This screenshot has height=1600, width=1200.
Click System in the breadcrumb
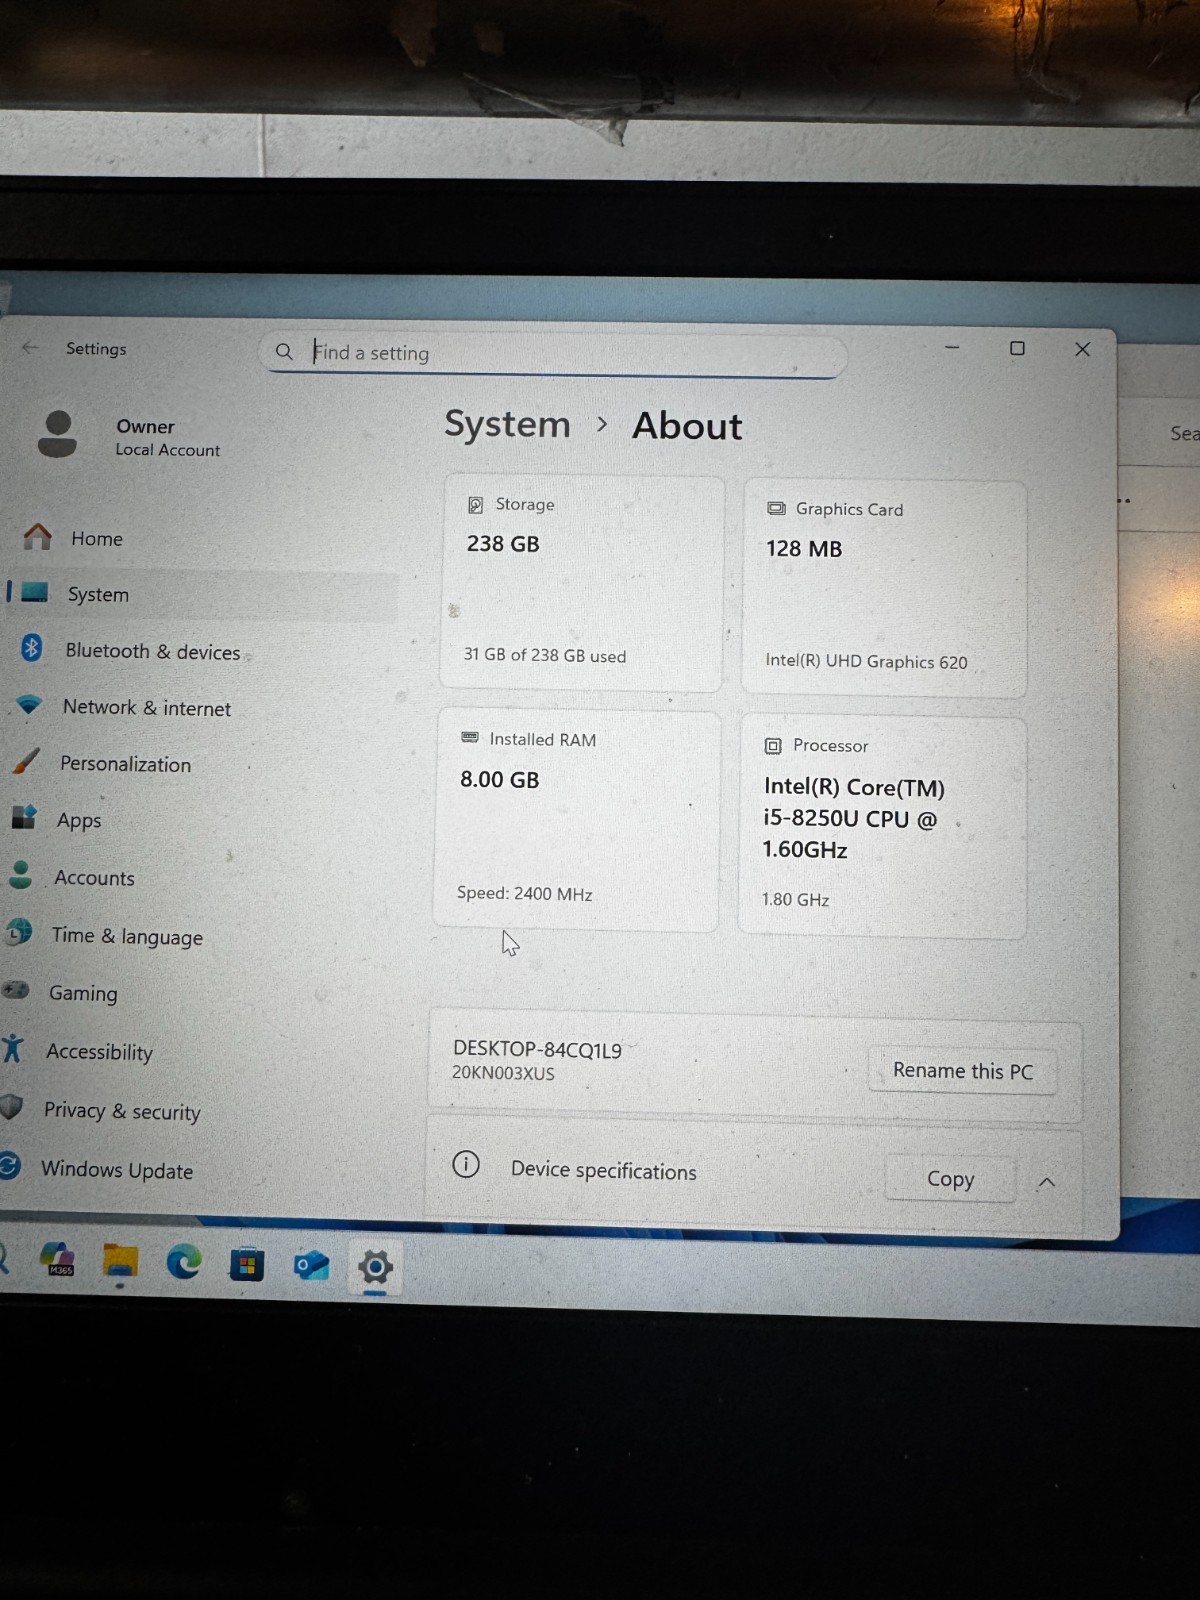click(507, 424)
